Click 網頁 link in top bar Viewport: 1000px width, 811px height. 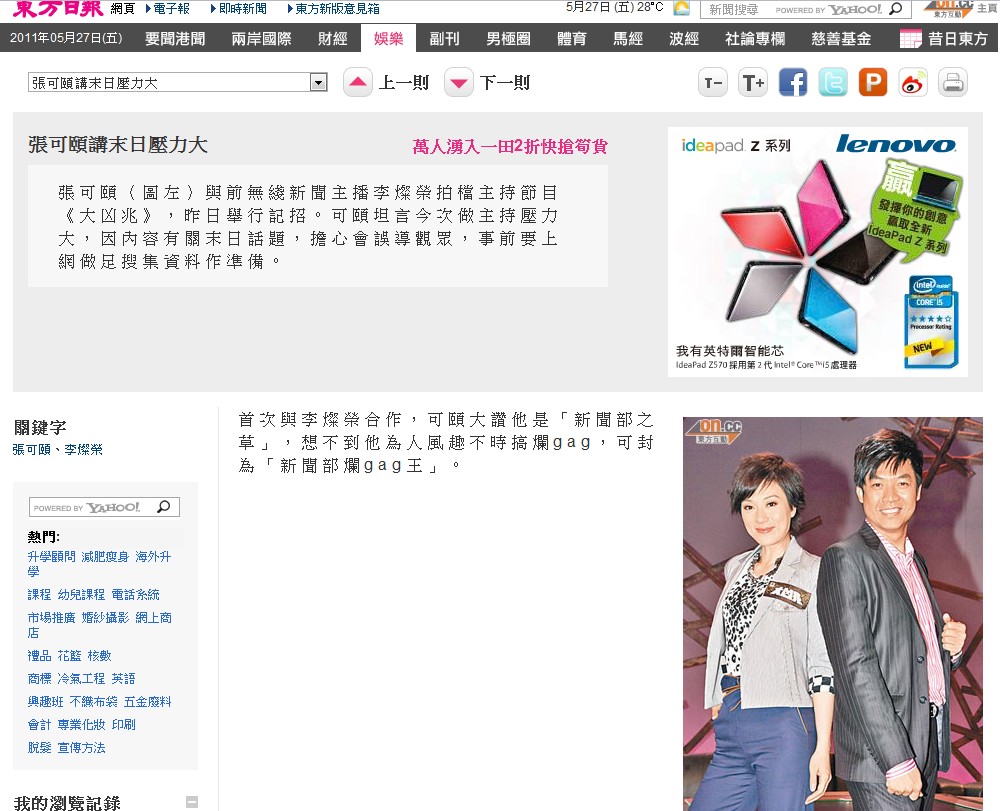(x=122, y=9)
